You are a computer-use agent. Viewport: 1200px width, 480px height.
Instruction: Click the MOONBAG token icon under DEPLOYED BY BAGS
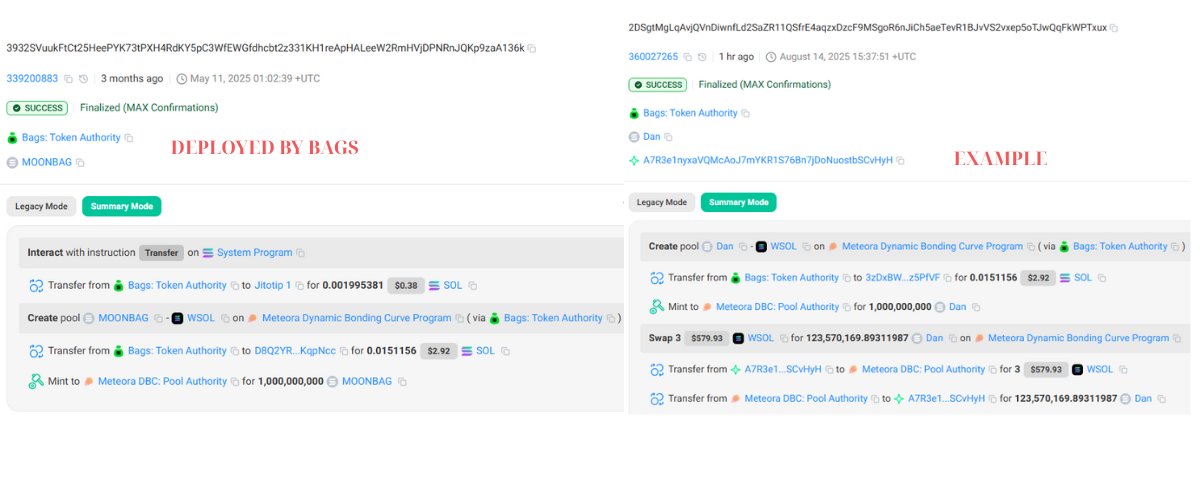click(13, 162)
